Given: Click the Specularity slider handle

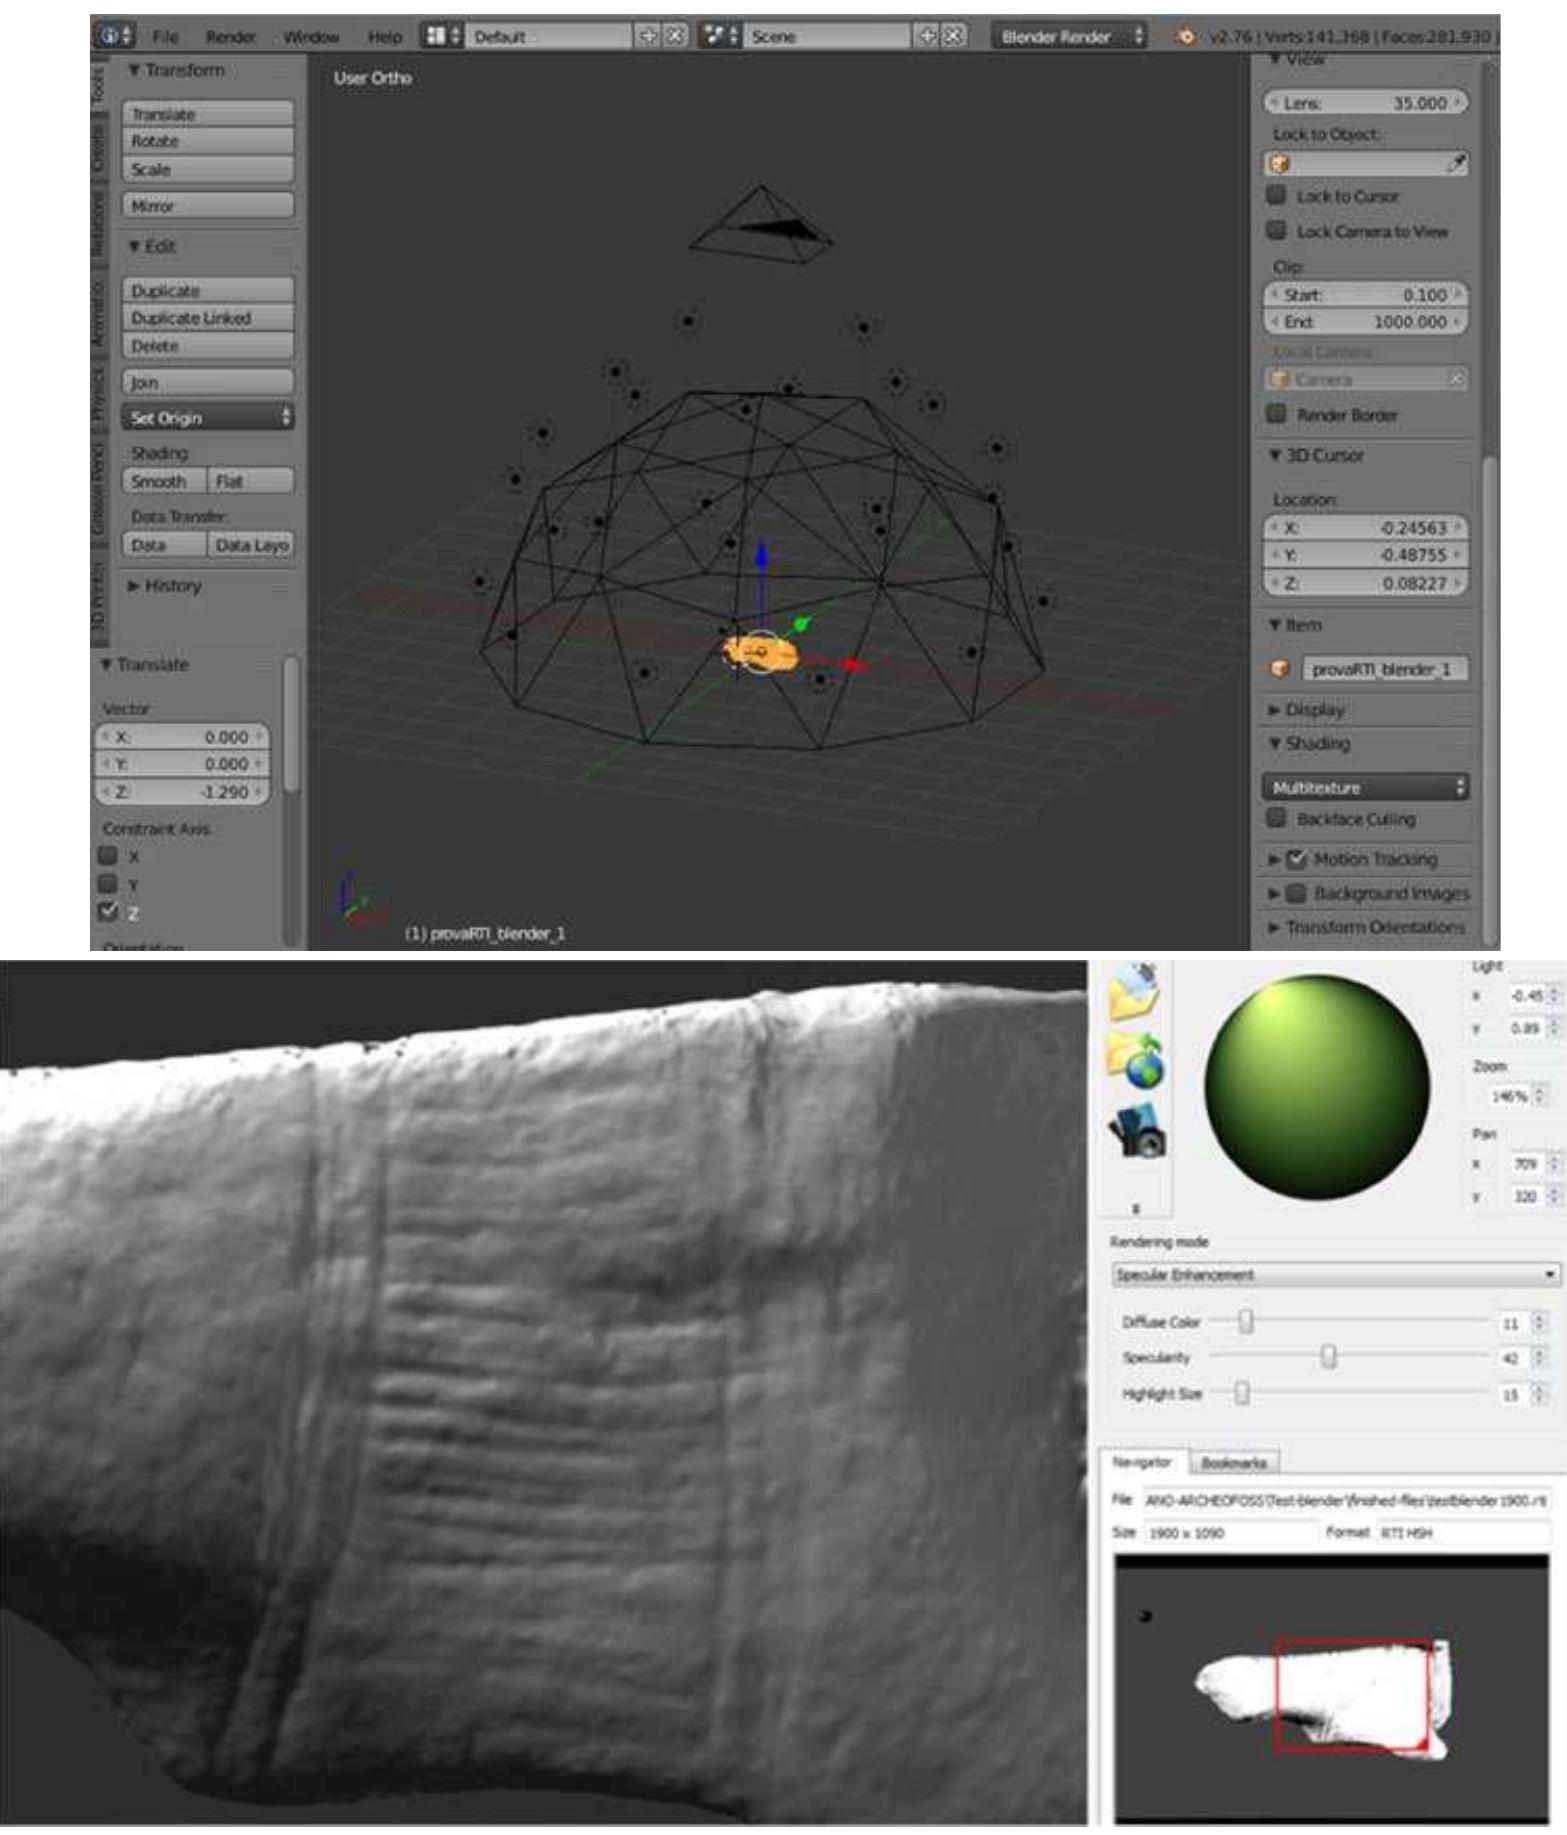Looking at the screenshot, I should coord(1328,1357).
